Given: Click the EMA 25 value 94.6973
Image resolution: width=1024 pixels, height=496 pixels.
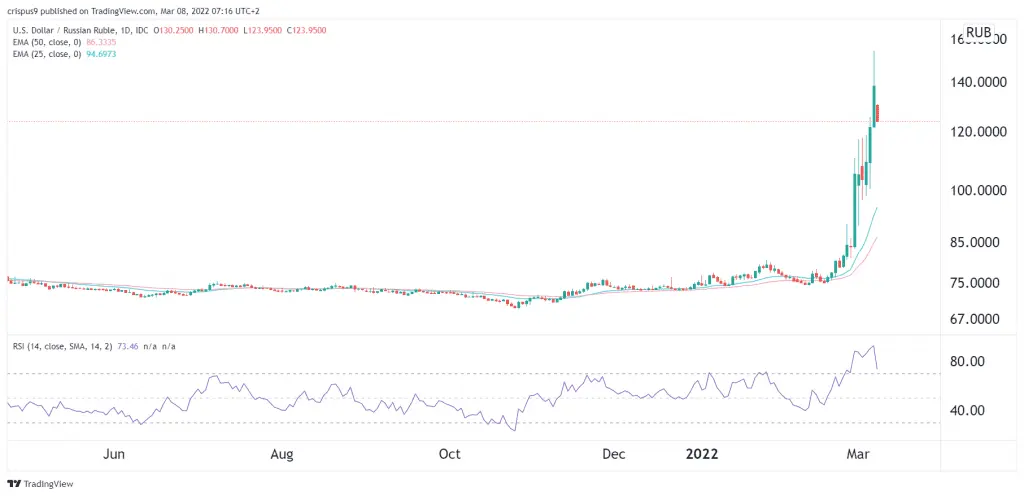Looking at the screenshot, I should pos(101,54).
